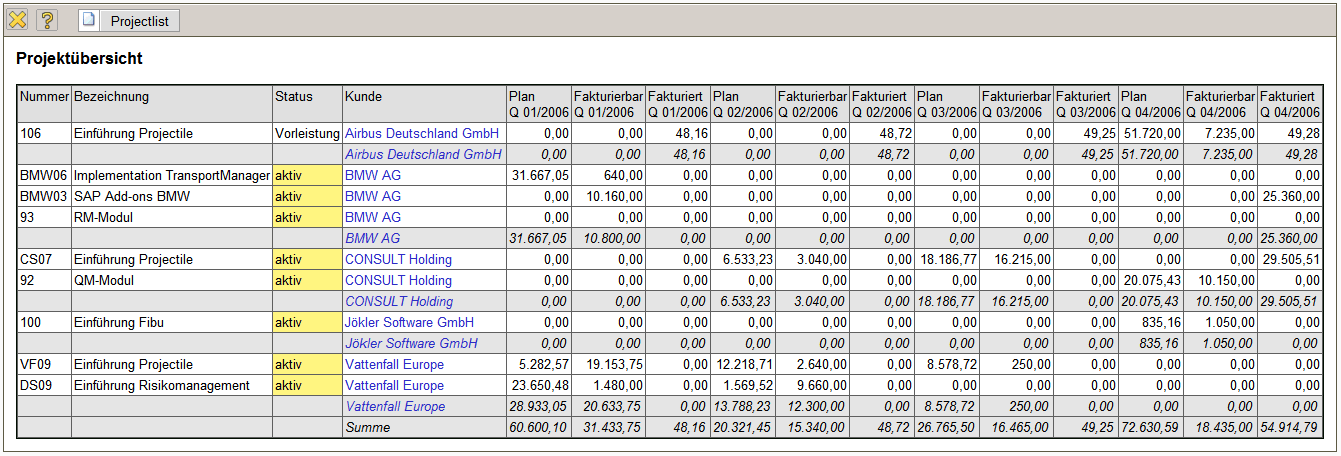Open BMW AG link for project BMW06
The image size is (1341, 456).
tap(373, 175)
